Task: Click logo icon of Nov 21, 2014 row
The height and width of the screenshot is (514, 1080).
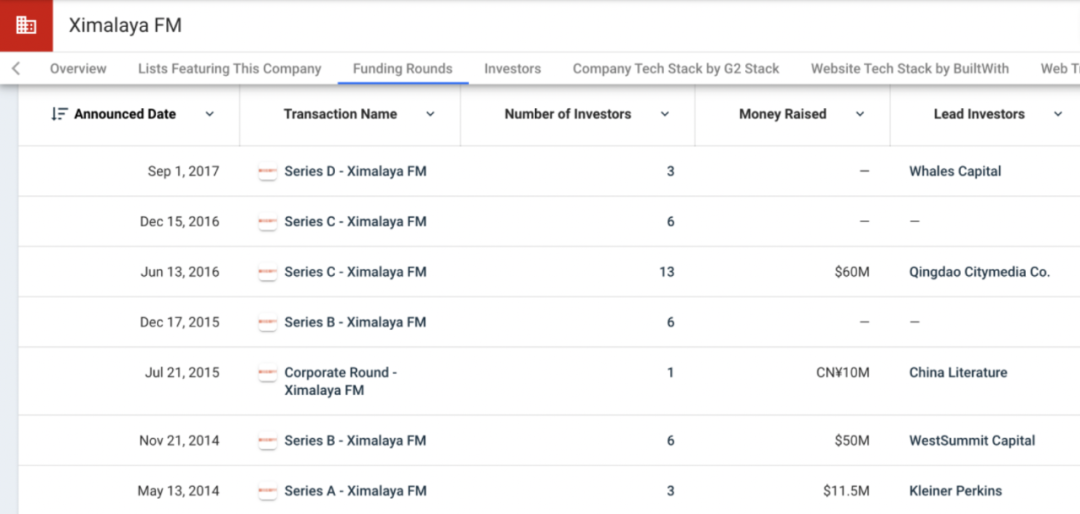Action: click(267, 441)
